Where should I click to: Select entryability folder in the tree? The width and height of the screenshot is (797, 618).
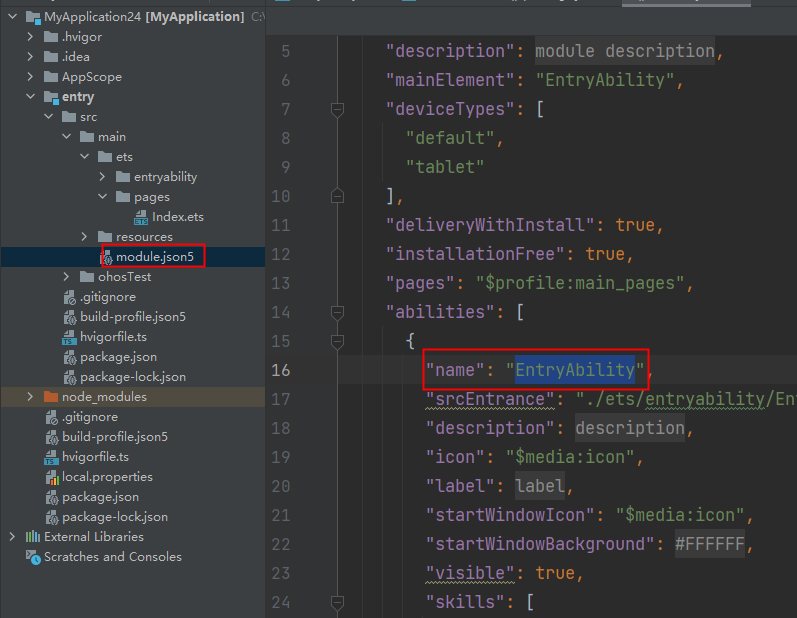pyautogui.click(x=165, y=176)
